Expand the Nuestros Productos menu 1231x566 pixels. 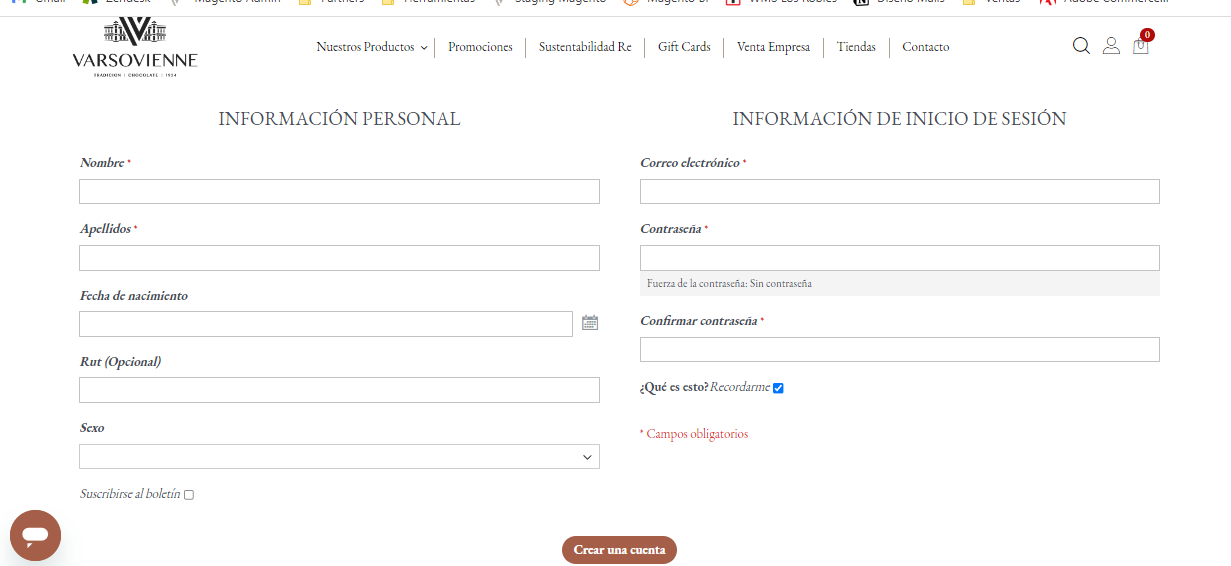pyautogui.click(x=371, y=47)
